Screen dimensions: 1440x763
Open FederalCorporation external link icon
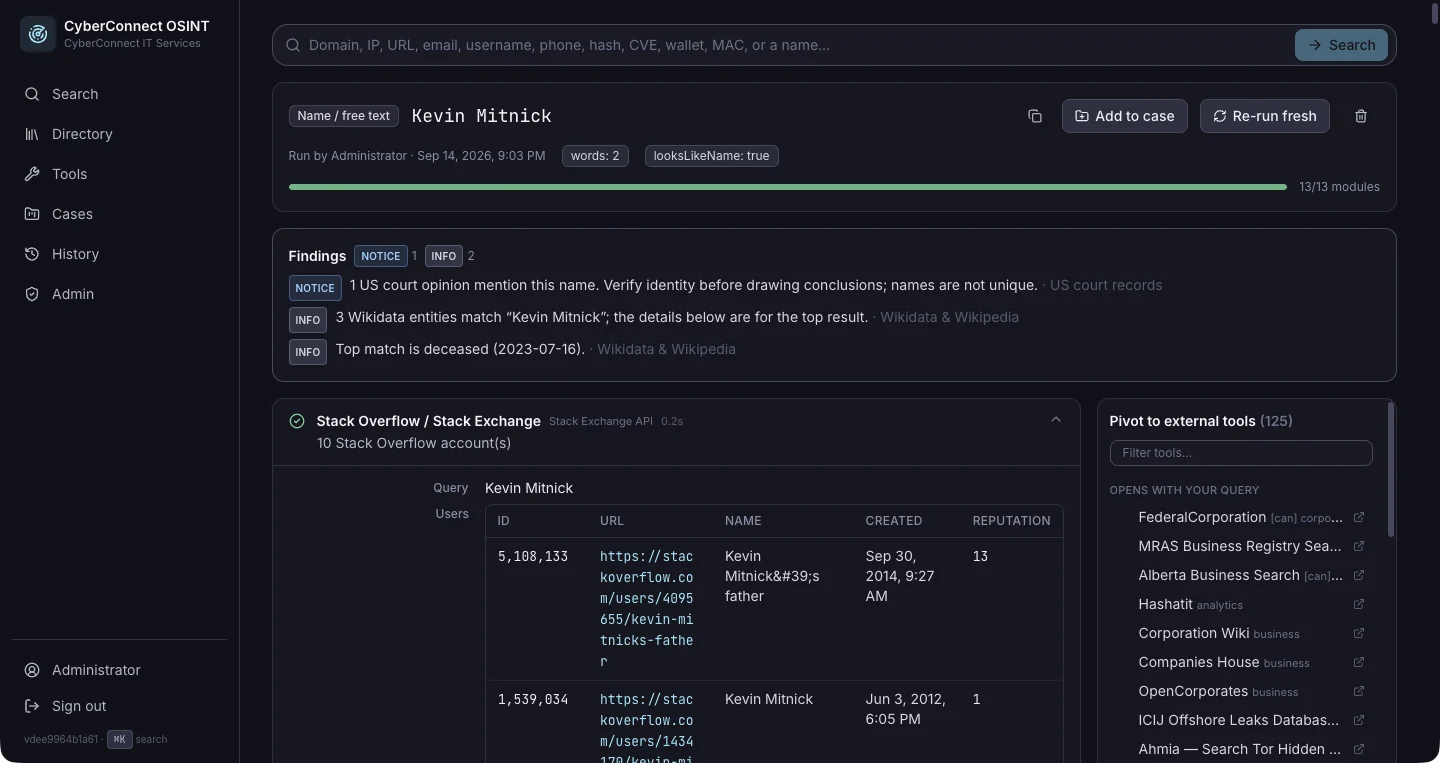point(1359,517)
